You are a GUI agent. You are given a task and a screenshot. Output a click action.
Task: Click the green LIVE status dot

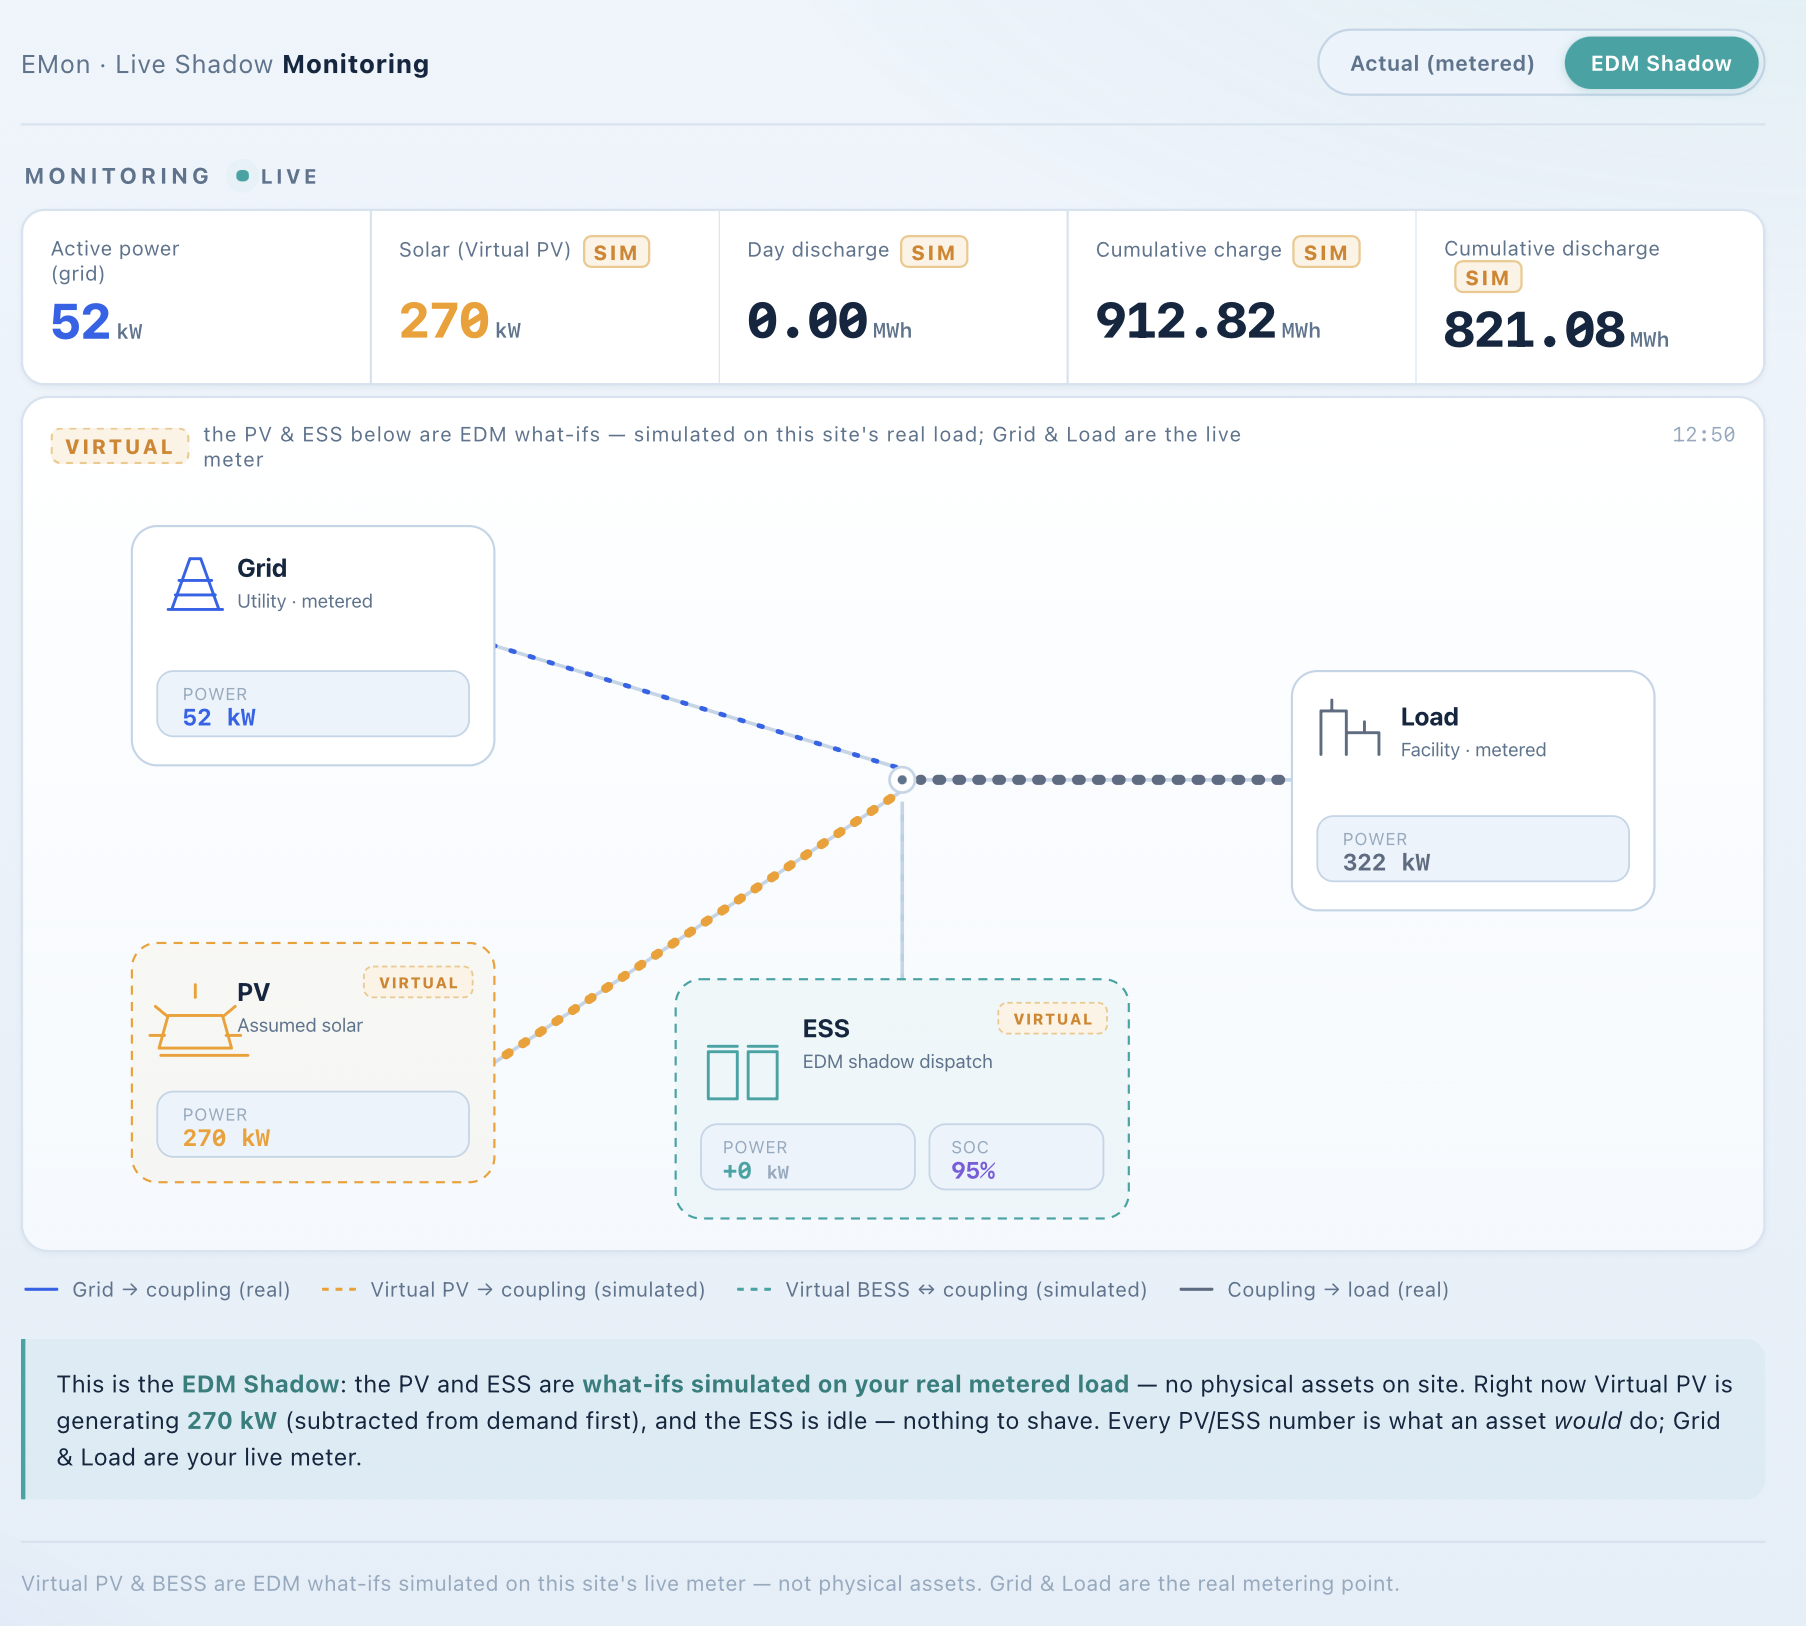click(x=242, y=176)
